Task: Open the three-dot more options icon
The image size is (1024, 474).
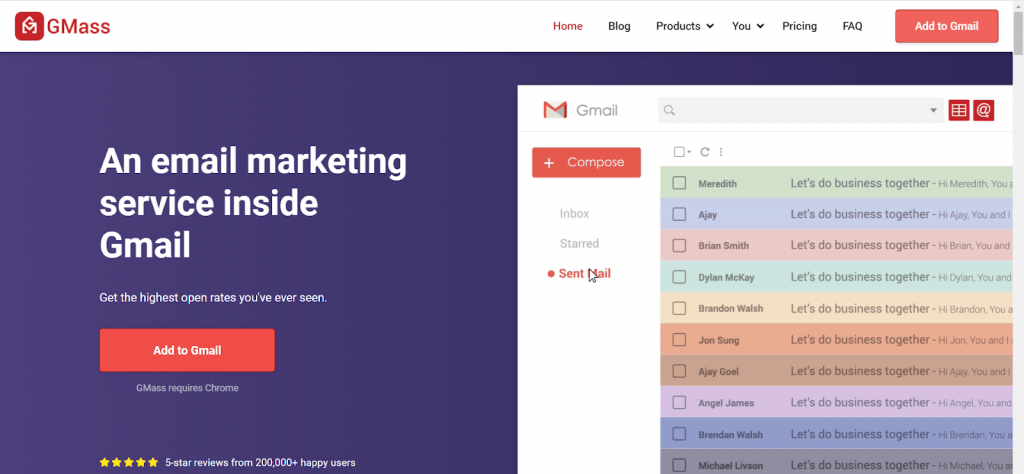Action: tap(721, 152)
